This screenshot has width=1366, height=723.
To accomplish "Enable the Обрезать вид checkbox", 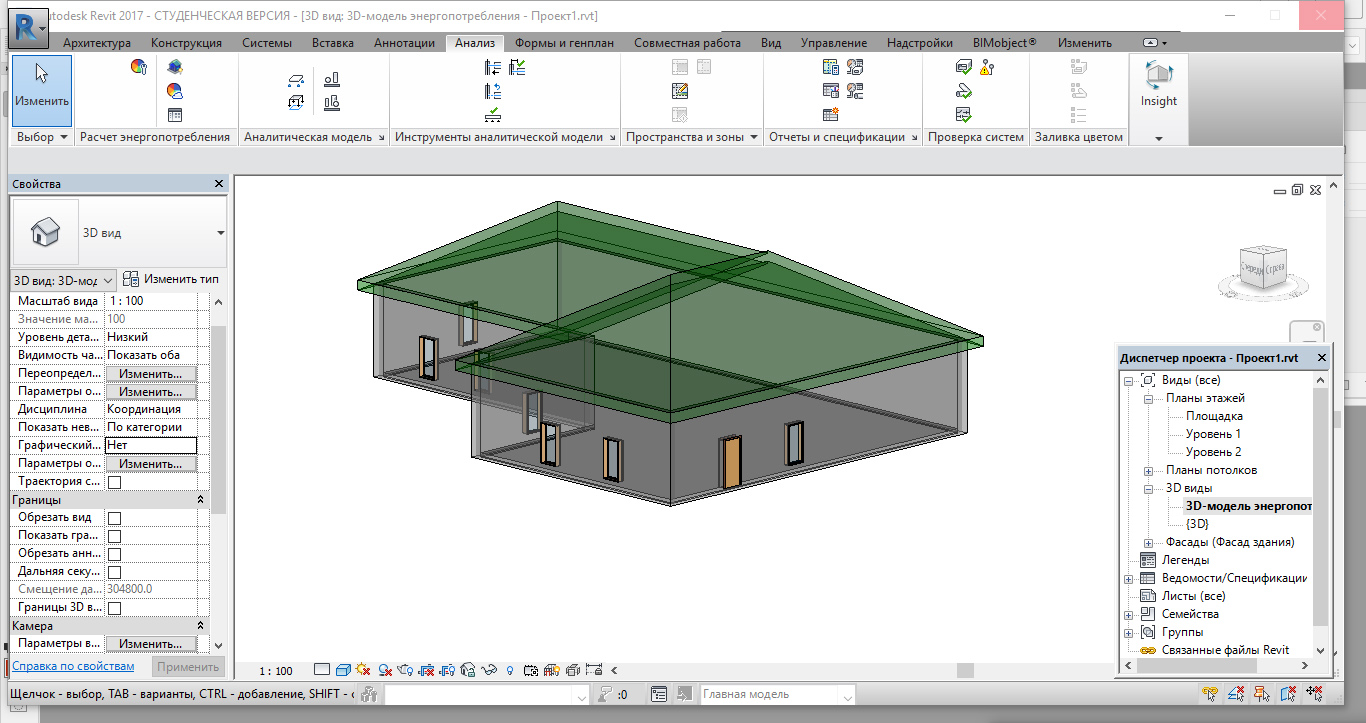I will [114, 518].
